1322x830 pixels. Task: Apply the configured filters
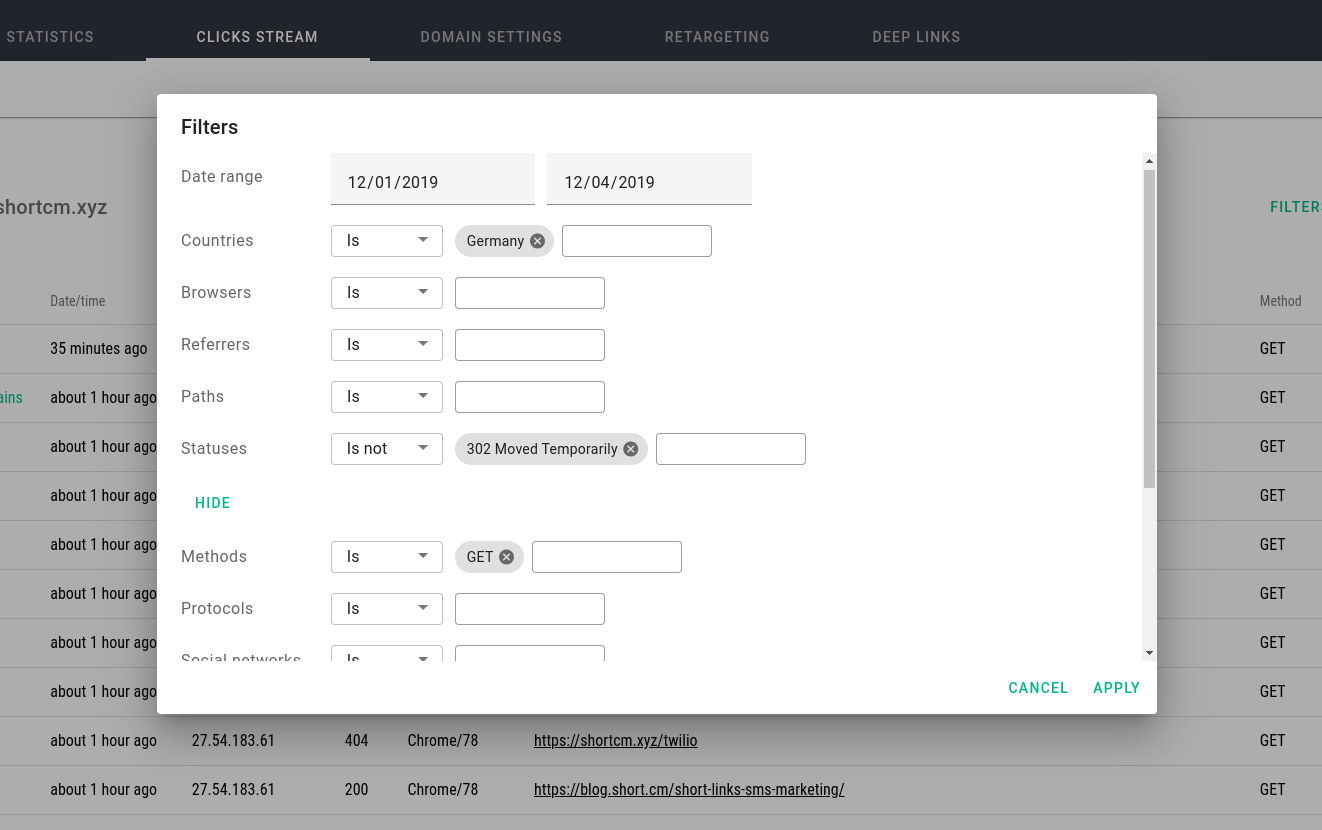[1116, 687]
